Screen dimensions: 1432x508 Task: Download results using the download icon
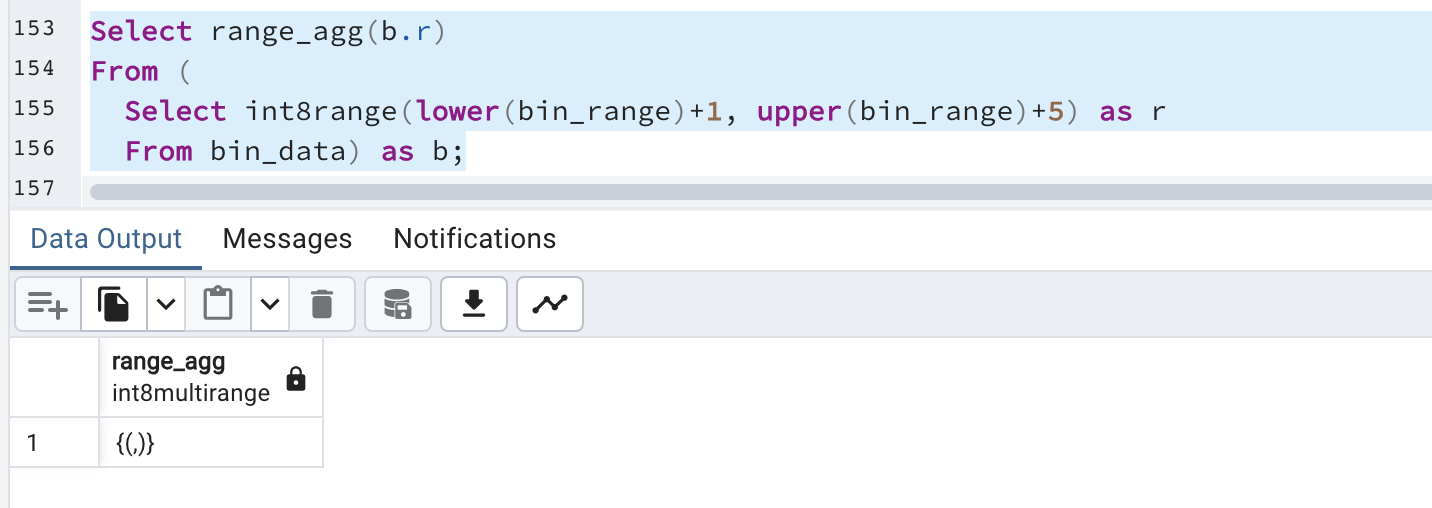[x=474, y=304]
